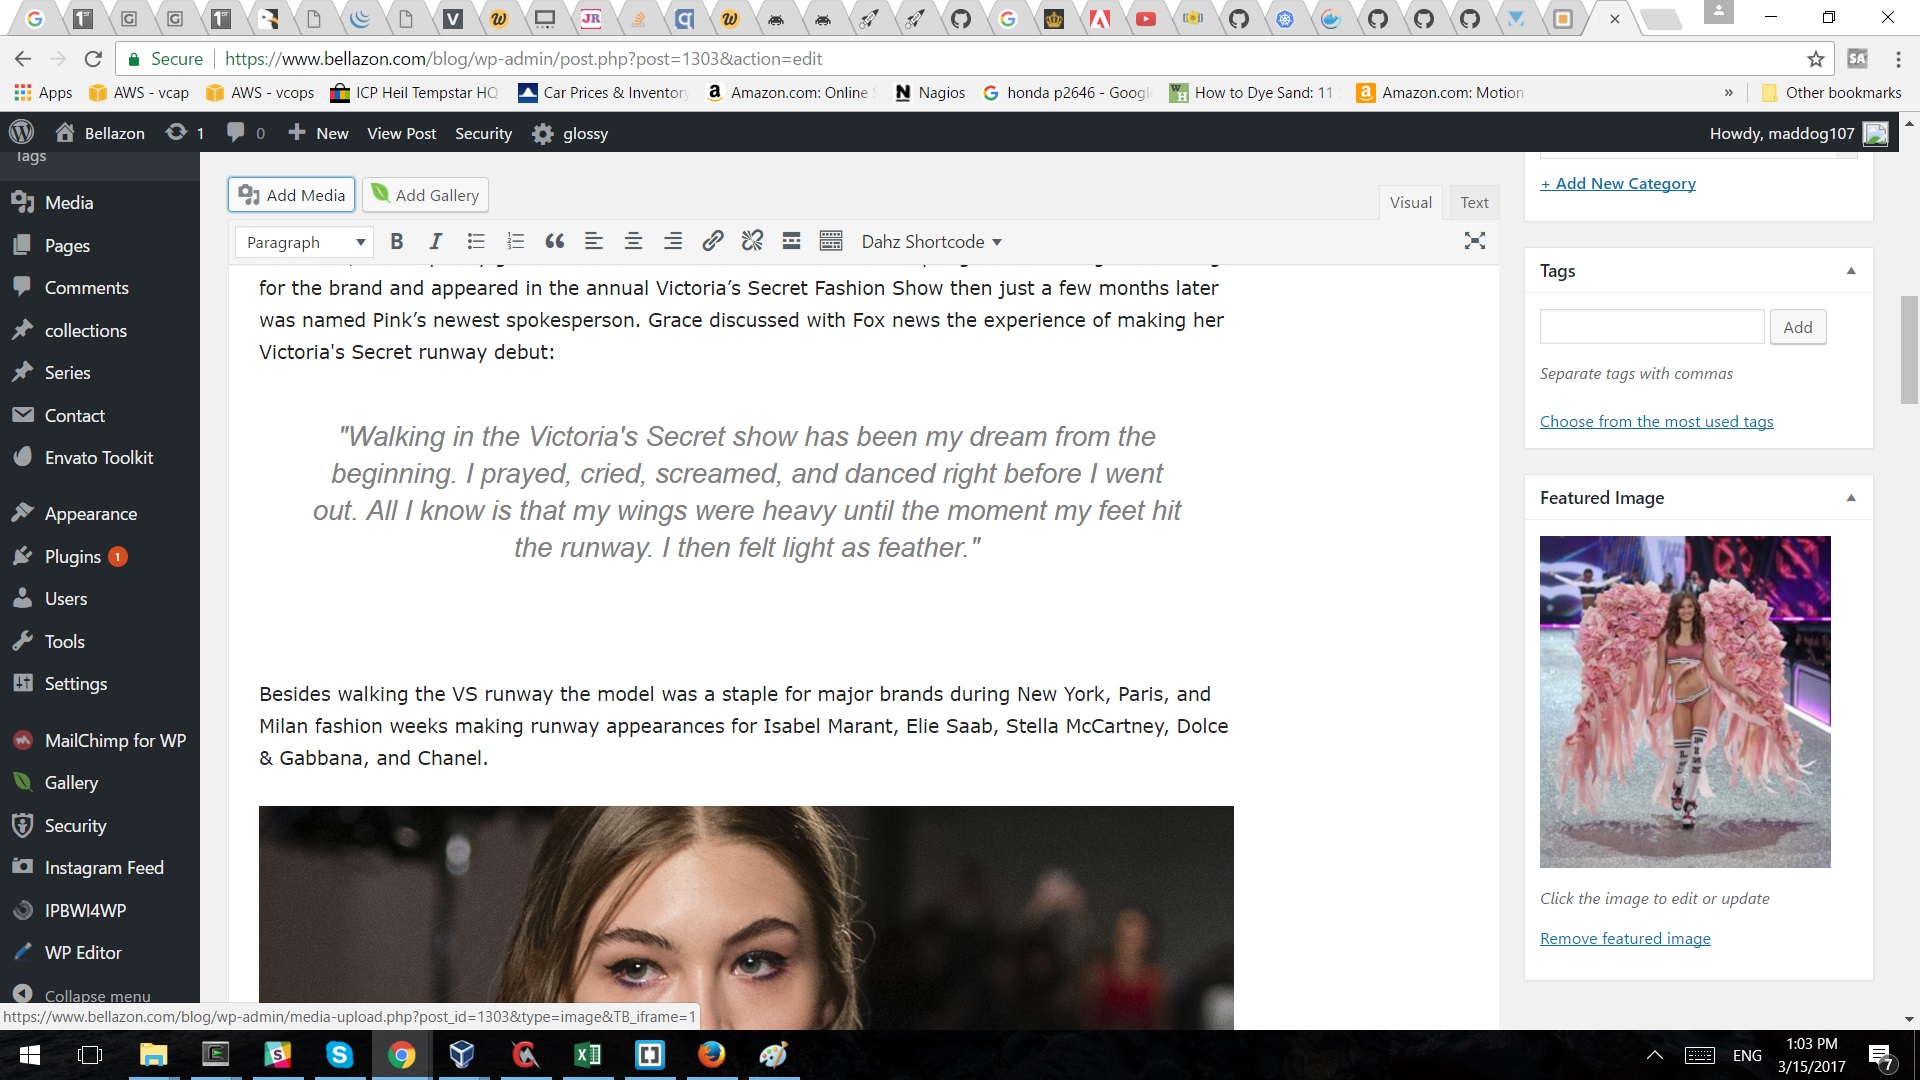Viewport: 1920px width, 1080px height.
Task: Click Remove featured image link
Action: point(1625,938)
